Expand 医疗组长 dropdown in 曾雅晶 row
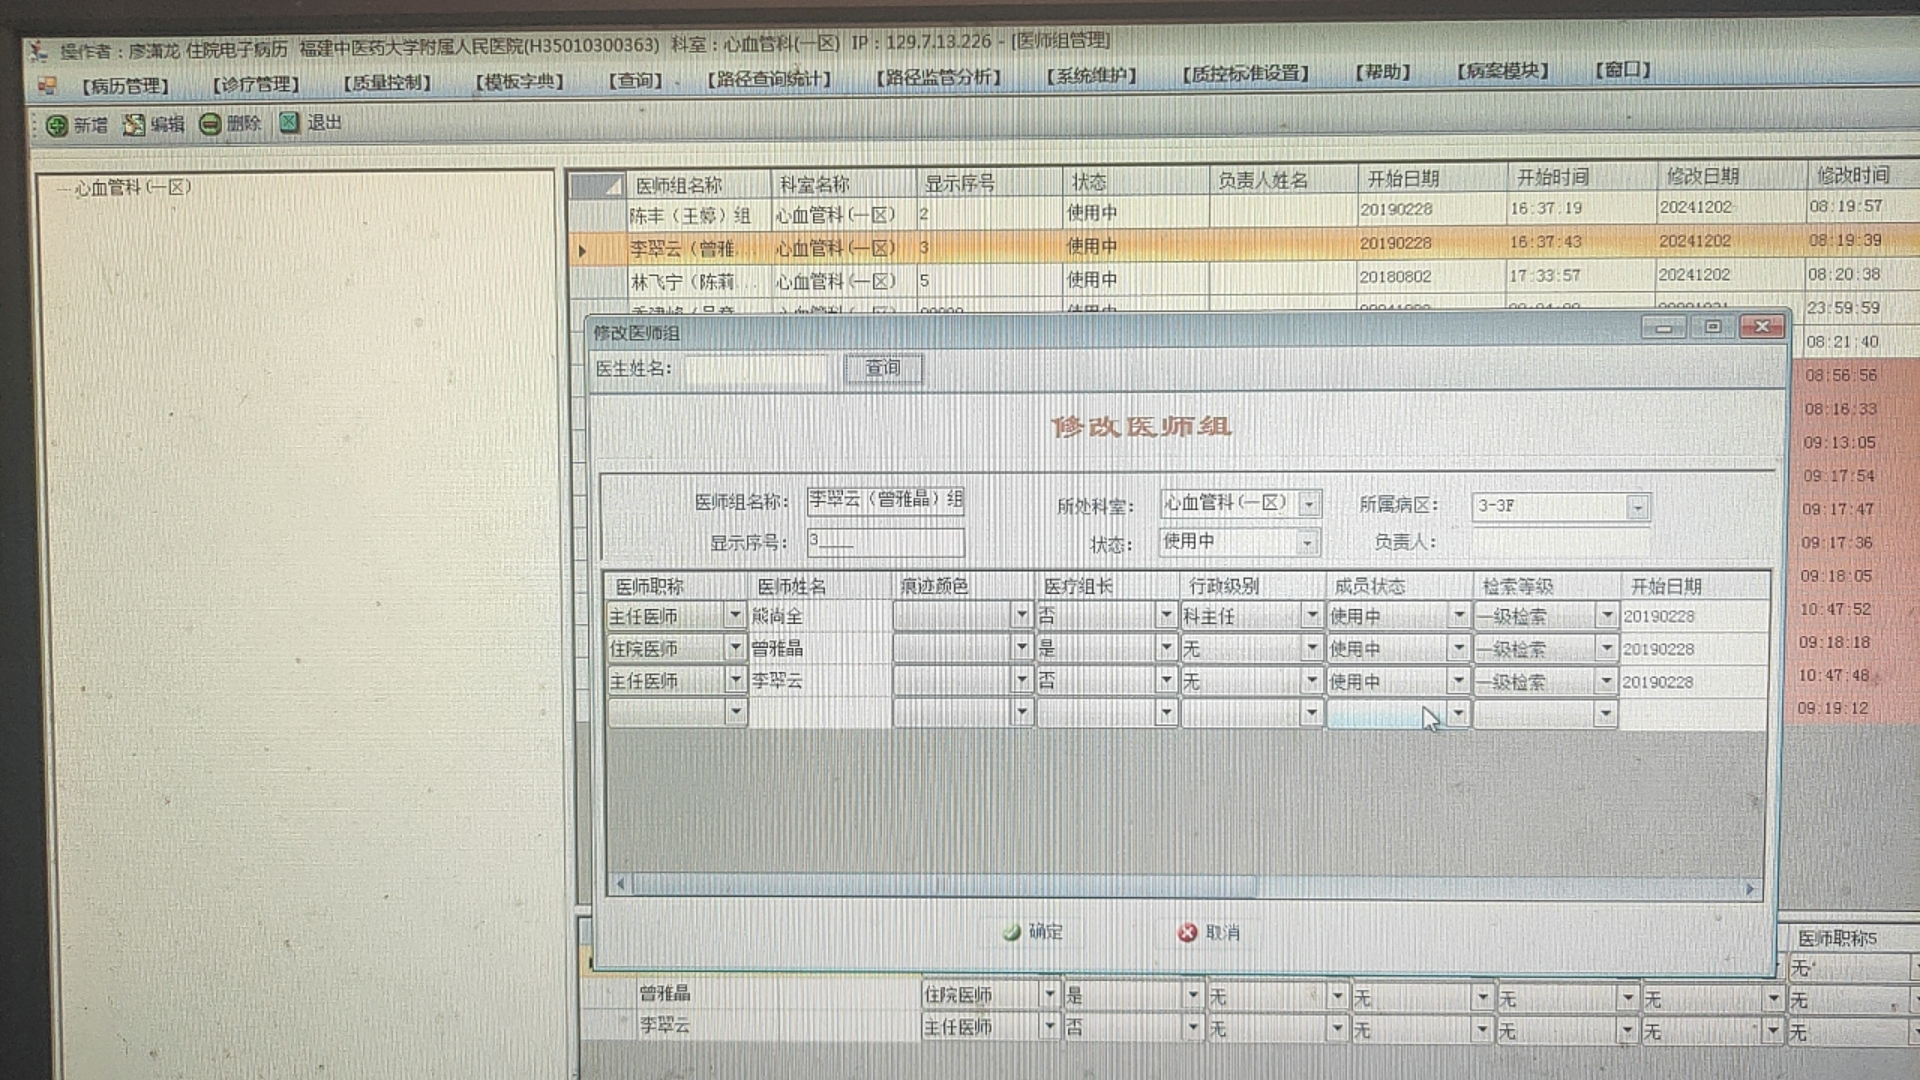 pos(1165,648)
